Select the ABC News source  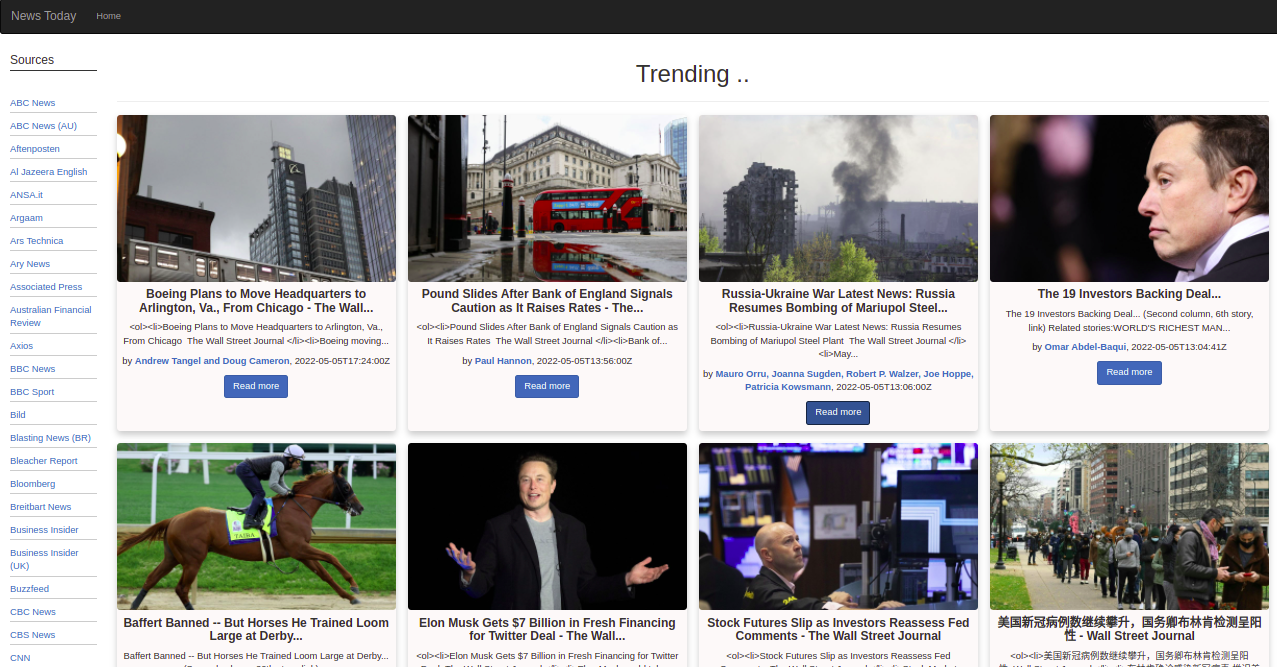tap(33, 103)
